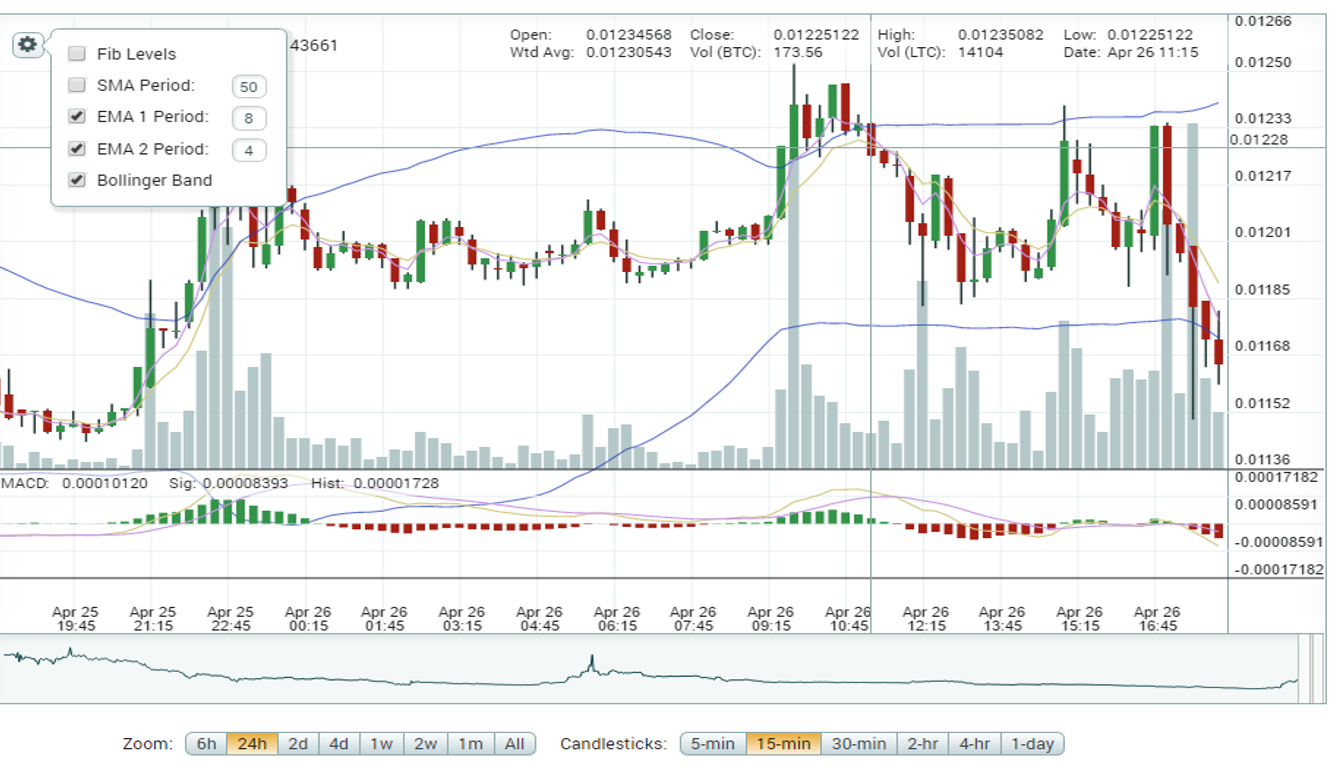Click the overview range handle at right edge

(1312, 668)
